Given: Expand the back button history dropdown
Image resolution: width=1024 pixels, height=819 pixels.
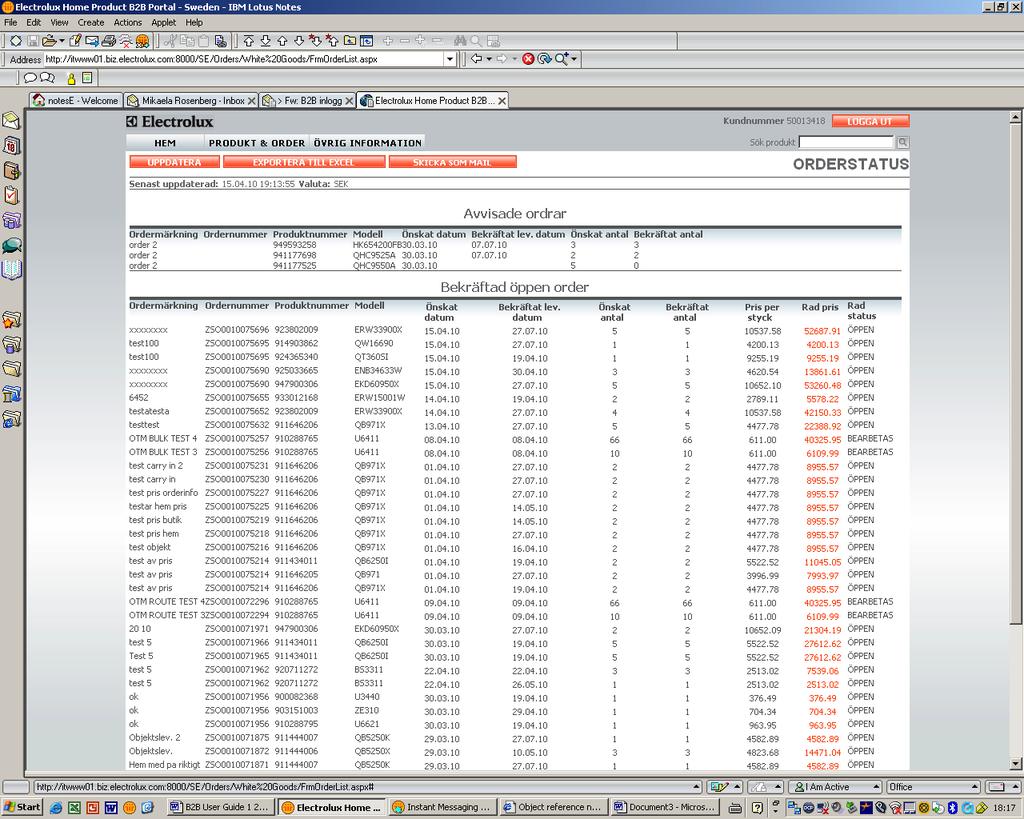Looking at the screenshot, I should tap(488, 59).
